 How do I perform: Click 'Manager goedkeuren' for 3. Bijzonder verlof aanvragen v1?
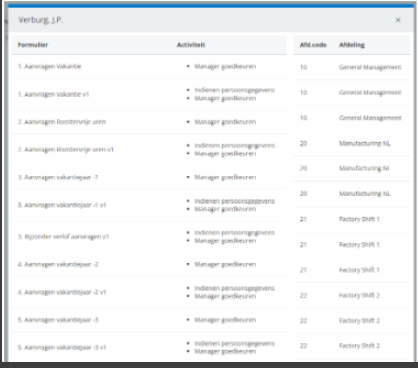tap(225, 241)
